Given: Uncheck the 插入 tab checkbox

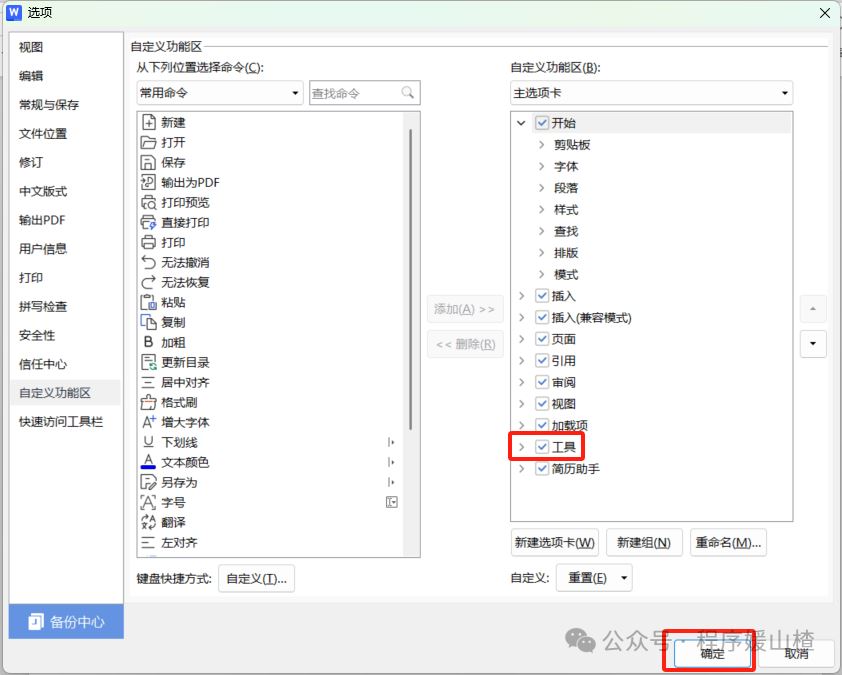Looking at the screenshot, I should (542, 296).
